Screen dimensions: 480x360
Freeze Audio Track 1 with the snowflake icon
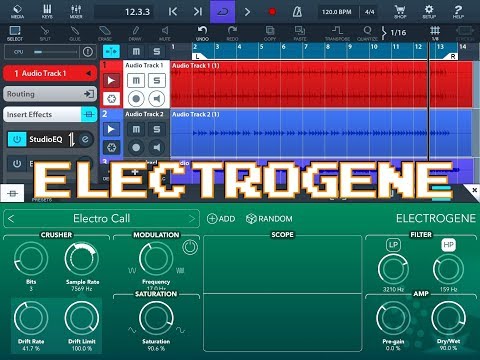pyautogui.click(x=111, y=99)
